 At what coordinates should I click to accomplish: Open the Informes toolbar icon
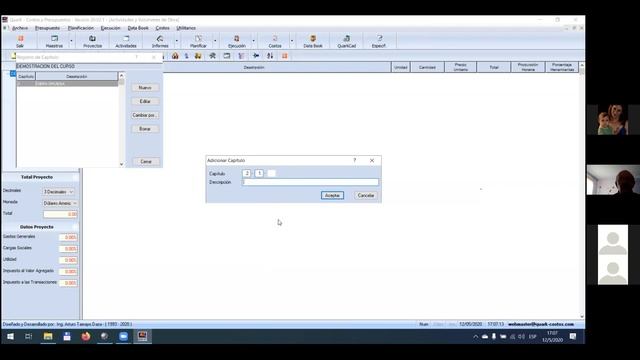pos(160,41)
